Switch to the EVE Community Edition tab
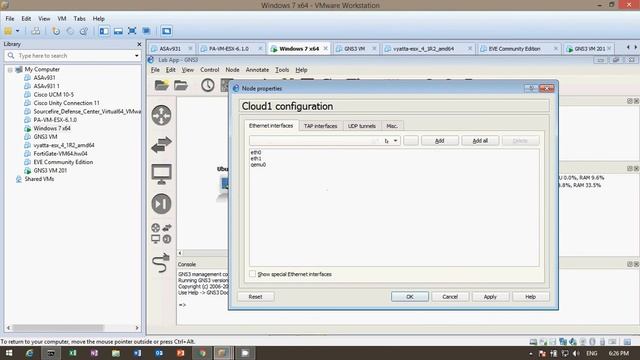This screenshot has width=640, height=360. click(x=514, y=49)
